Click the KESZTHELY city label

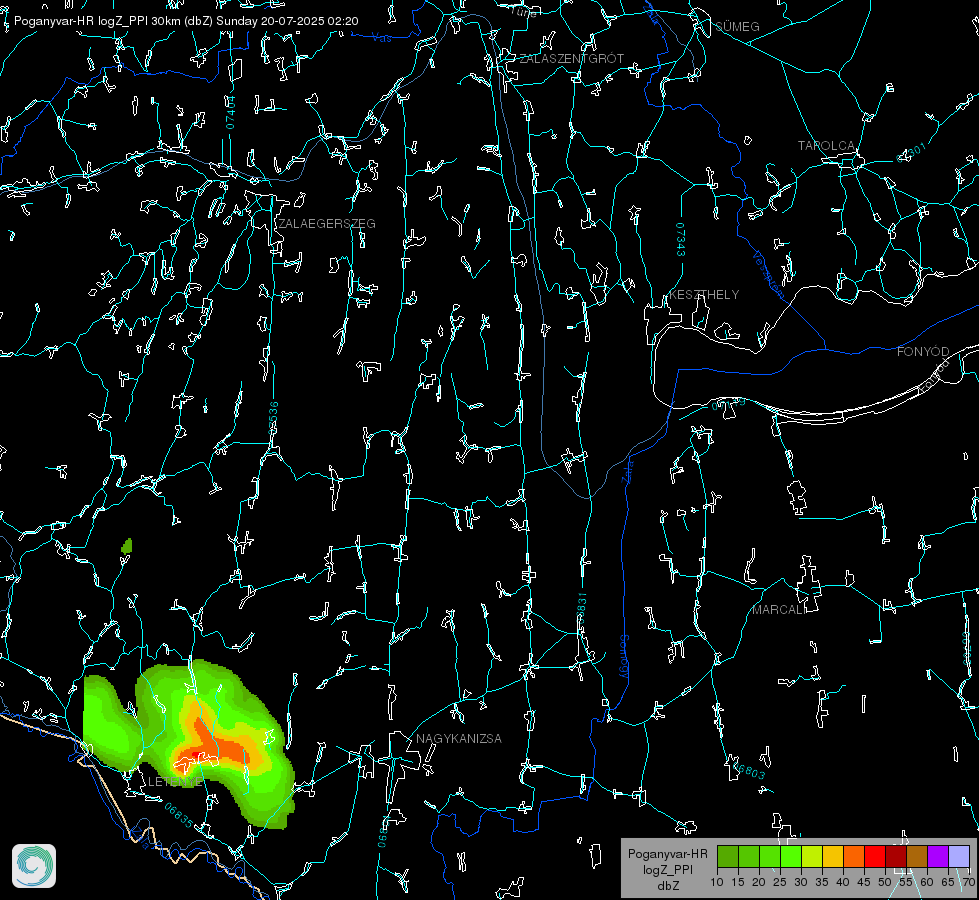[x=704, y=295]
